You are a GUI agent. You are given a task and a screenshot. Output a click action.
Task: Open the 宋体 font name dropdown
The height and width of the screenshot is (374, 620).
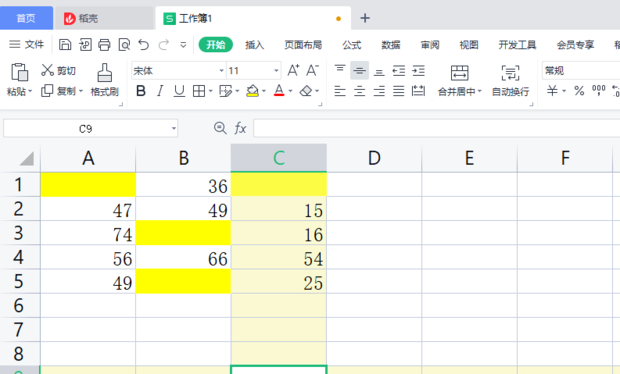click(x=221, y=71)
